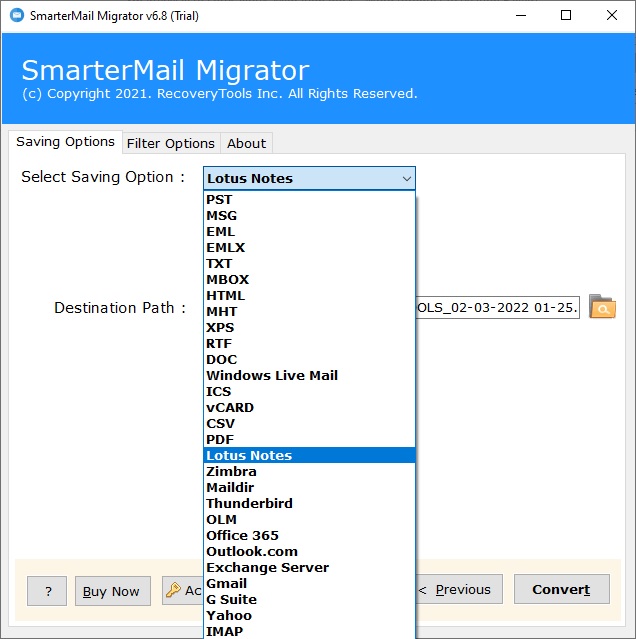Open the Select Saving Option dropdown arrow
This screenshot has width=636, height=639.
coord(406,178)
